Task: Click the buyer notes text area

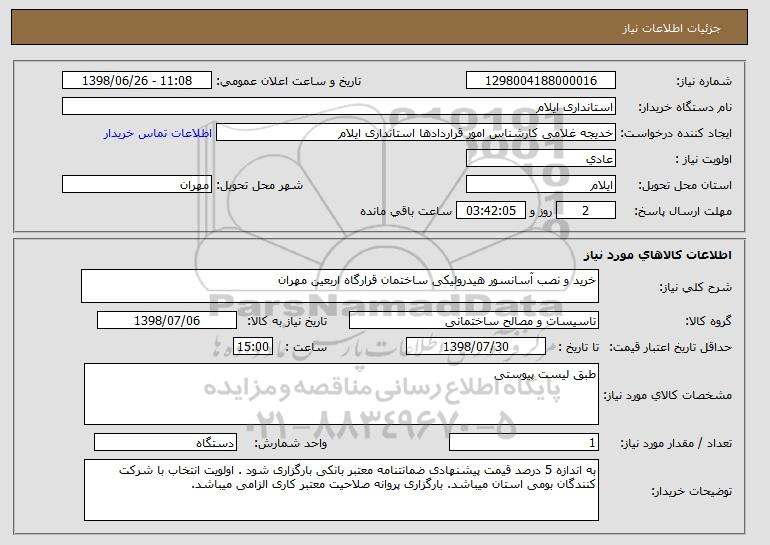Action: pos(341,490)
